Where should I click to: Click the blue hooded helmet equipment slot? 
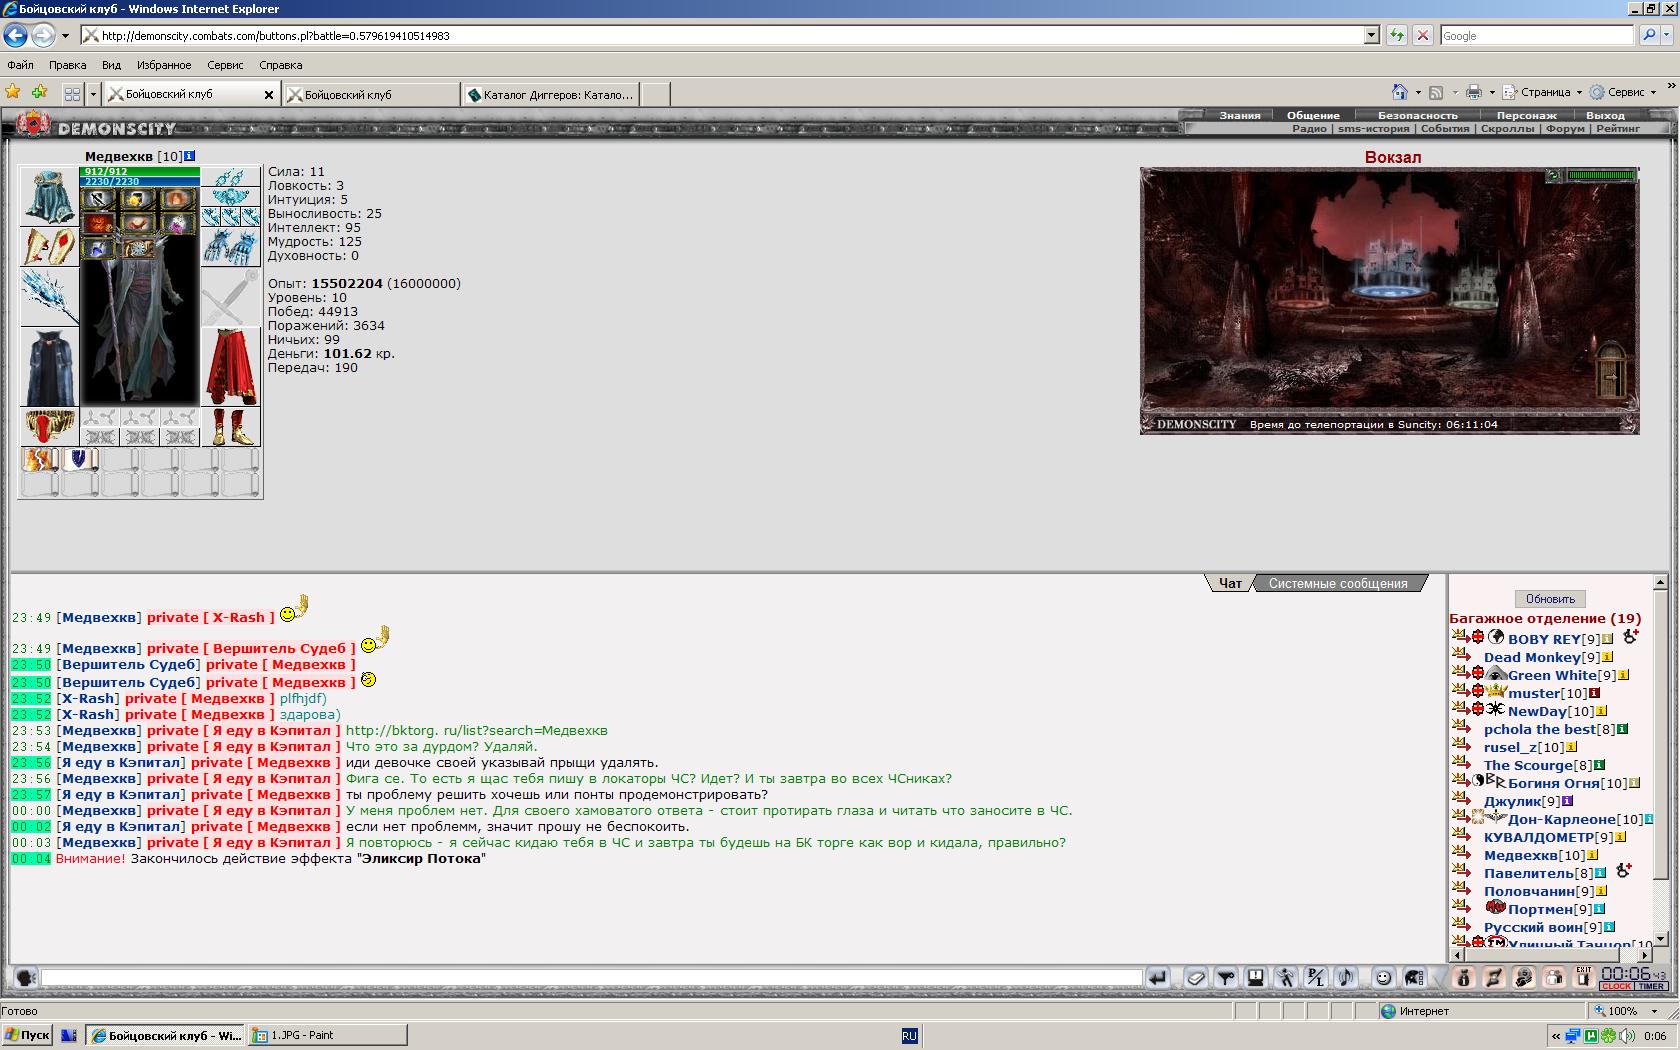tap(49, 197)
